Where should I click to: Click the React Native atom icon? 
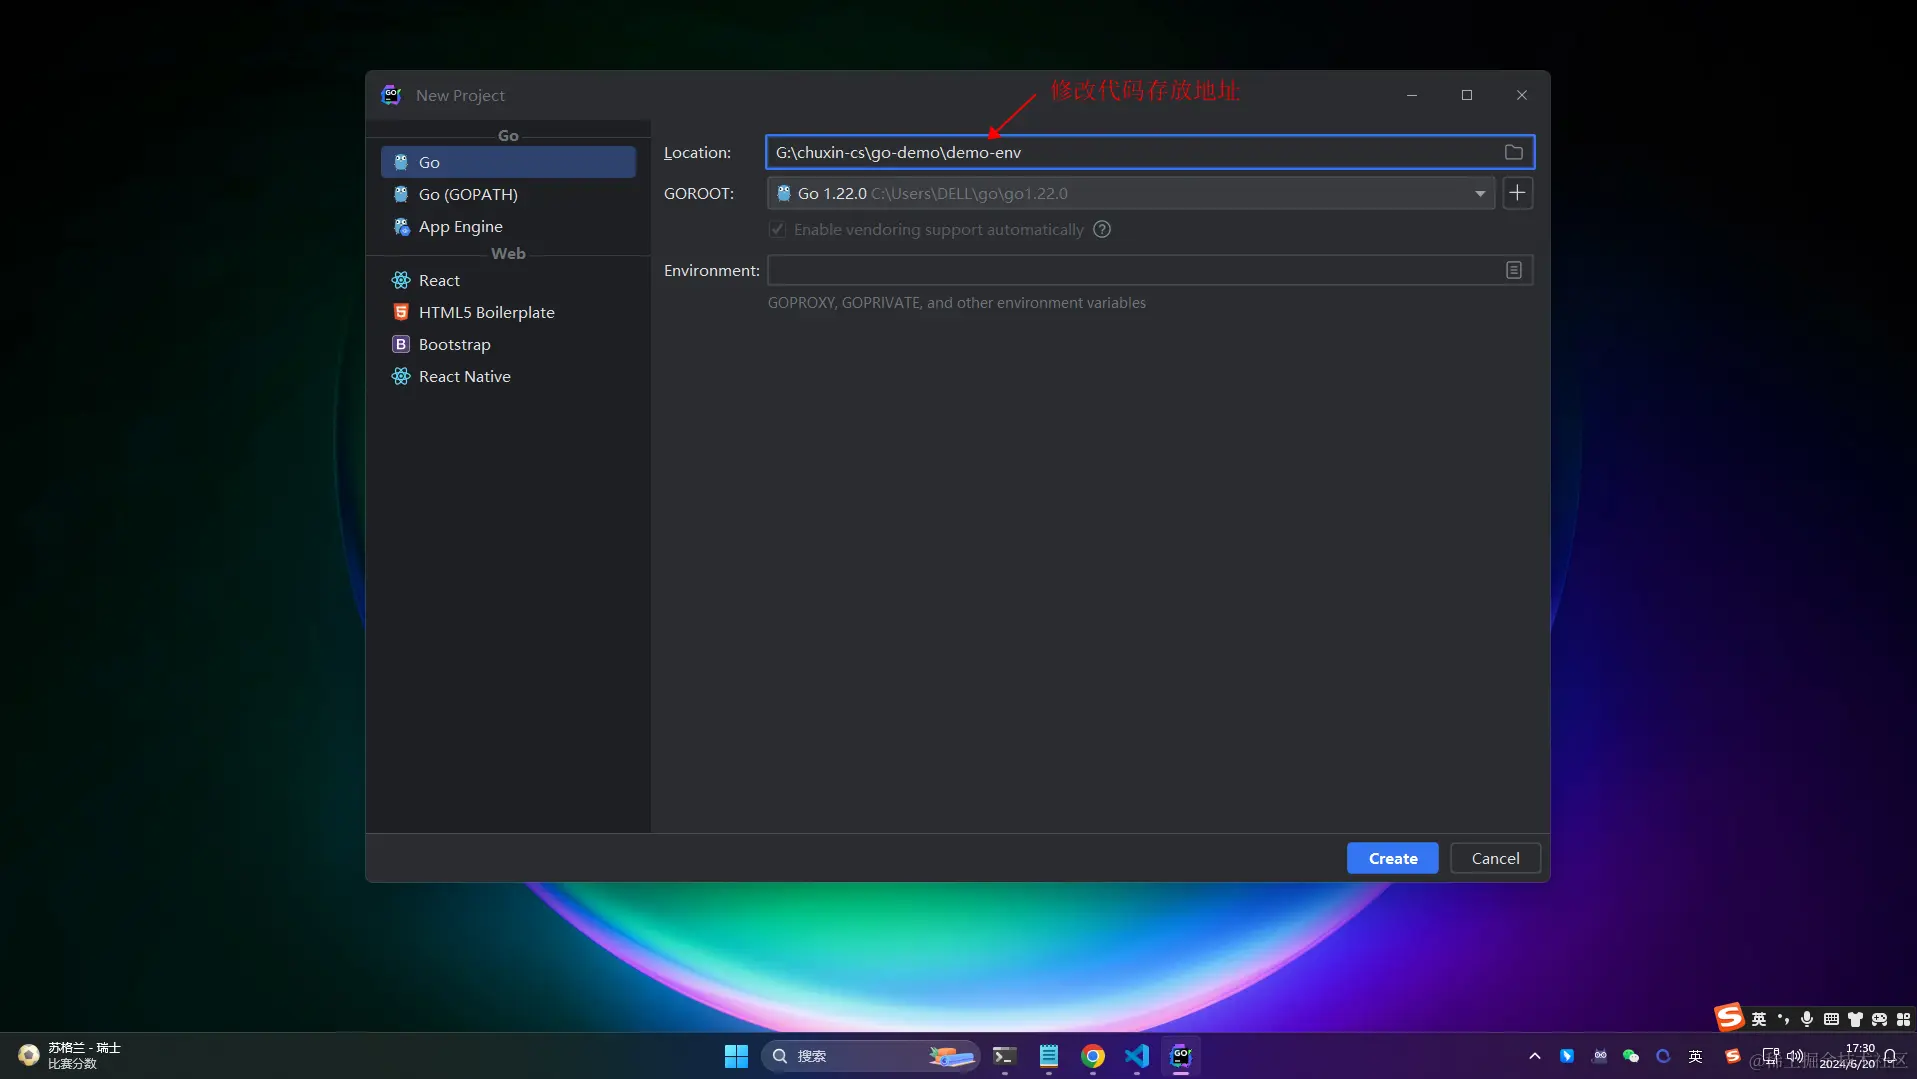pyautogui.click(x=401, y=376)
